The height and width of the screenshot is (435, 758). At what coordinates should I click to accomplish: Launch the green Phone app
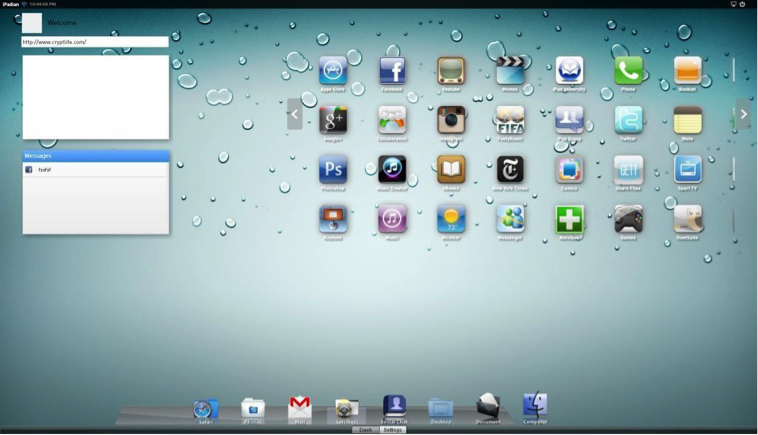pyautogui.click(x=628, y=71)
